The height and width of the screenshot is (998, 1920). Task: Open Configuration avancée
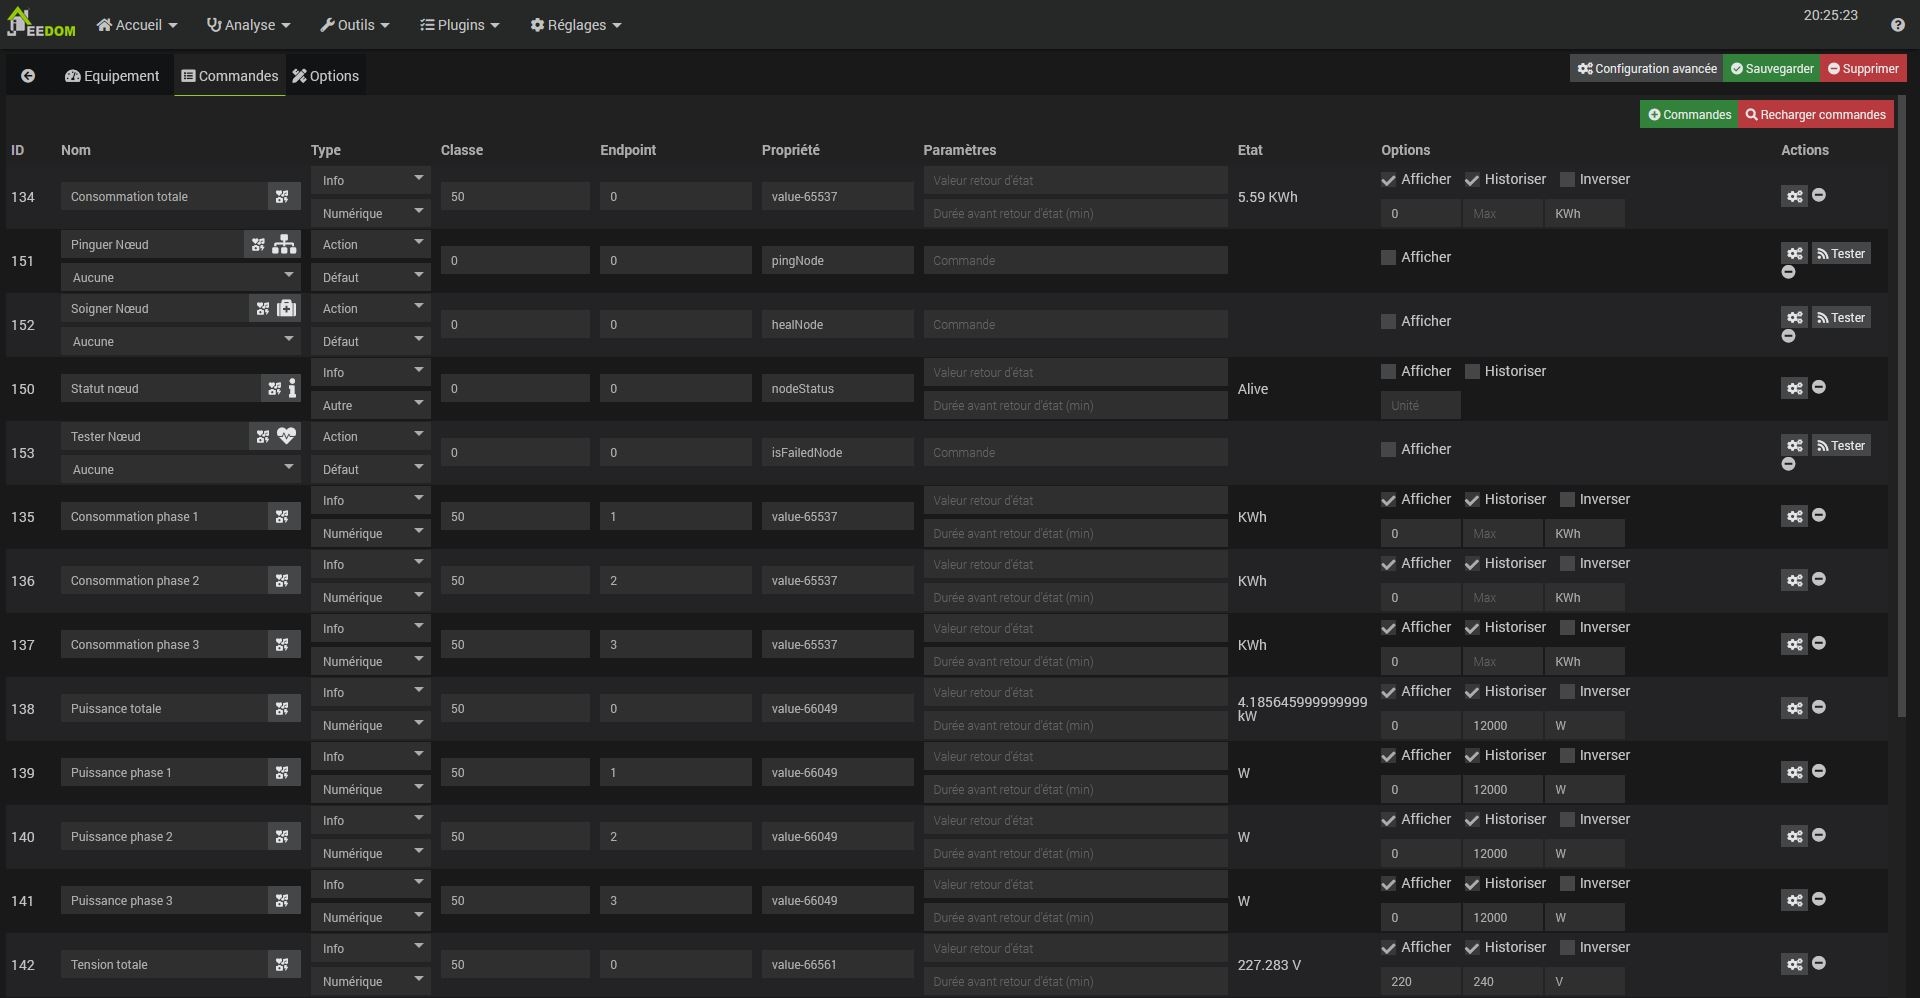click(x=1647, y=69)
